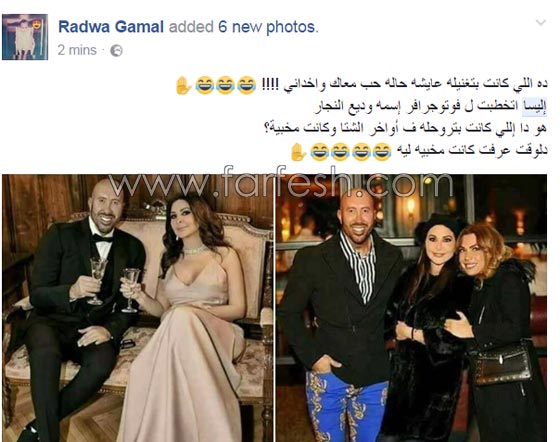Click the "added" text in post header
The height and width of the screenshot is (442, 560).
pos(191,27)
